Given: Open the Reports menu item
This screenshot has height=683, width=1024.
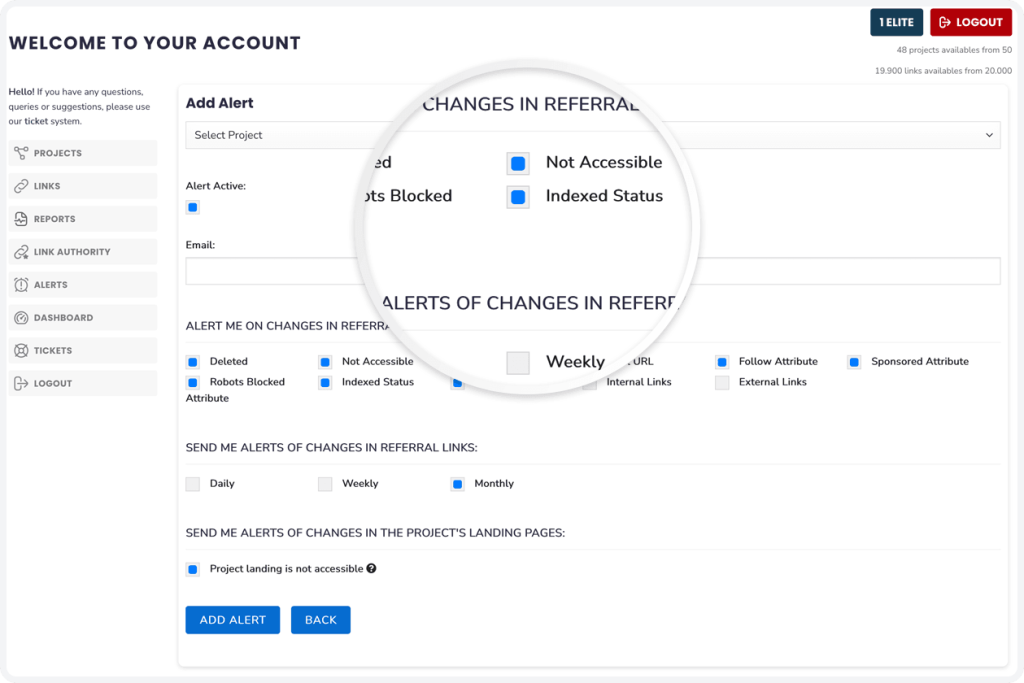Looking at the screenshot, I should click(x=83, y=219).
